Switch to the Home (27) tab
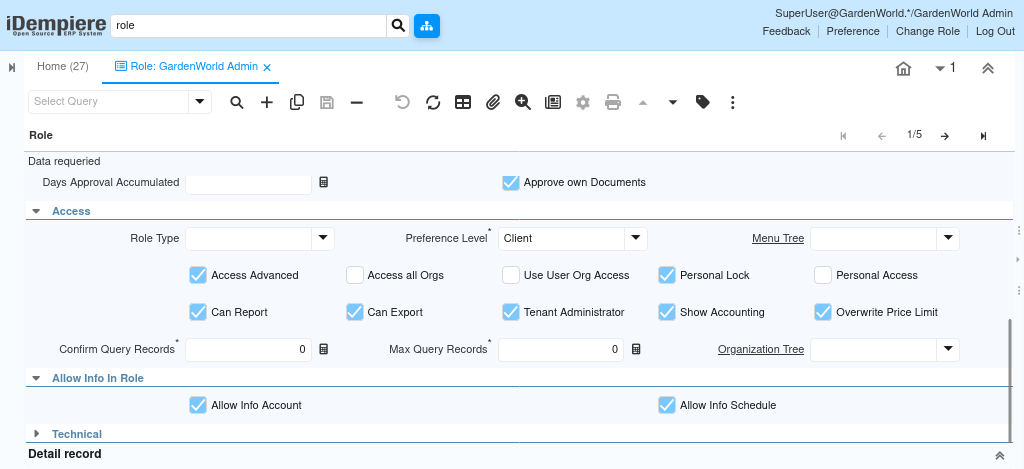Image resolution: width=1024 pixels, height=469 pixels. [x=62, y=67]
